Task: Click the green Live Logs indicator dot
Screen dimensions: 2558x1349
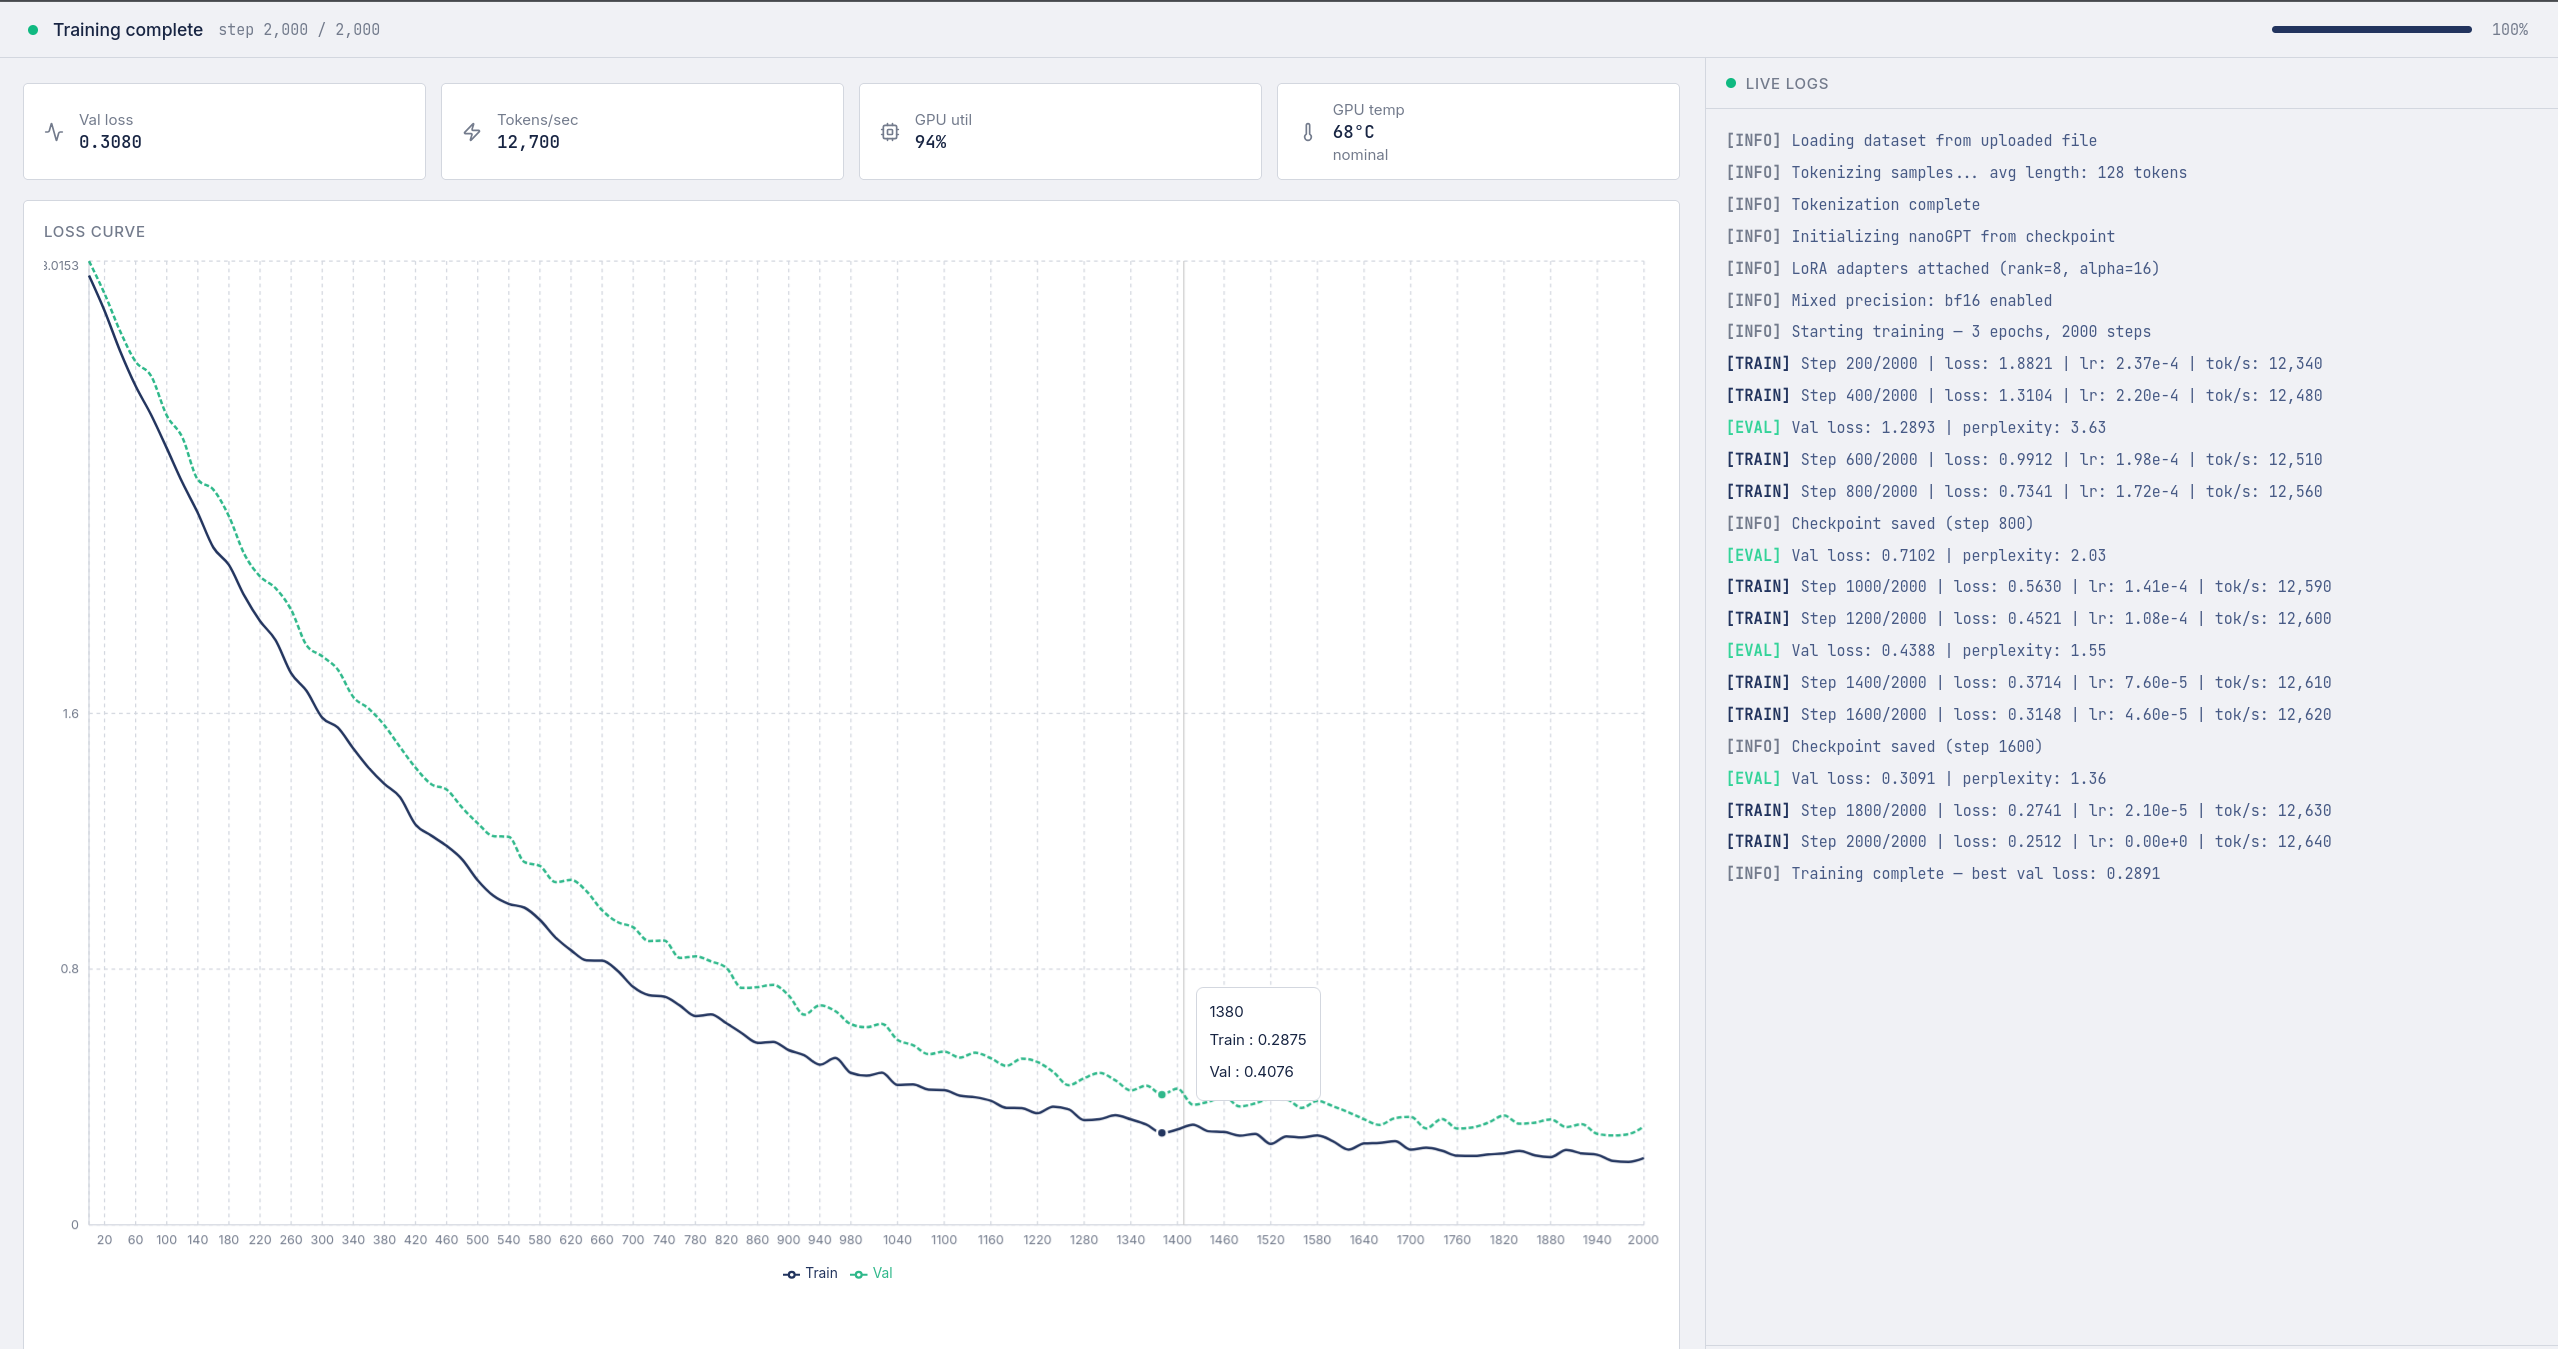Action: pos(1730,83)
